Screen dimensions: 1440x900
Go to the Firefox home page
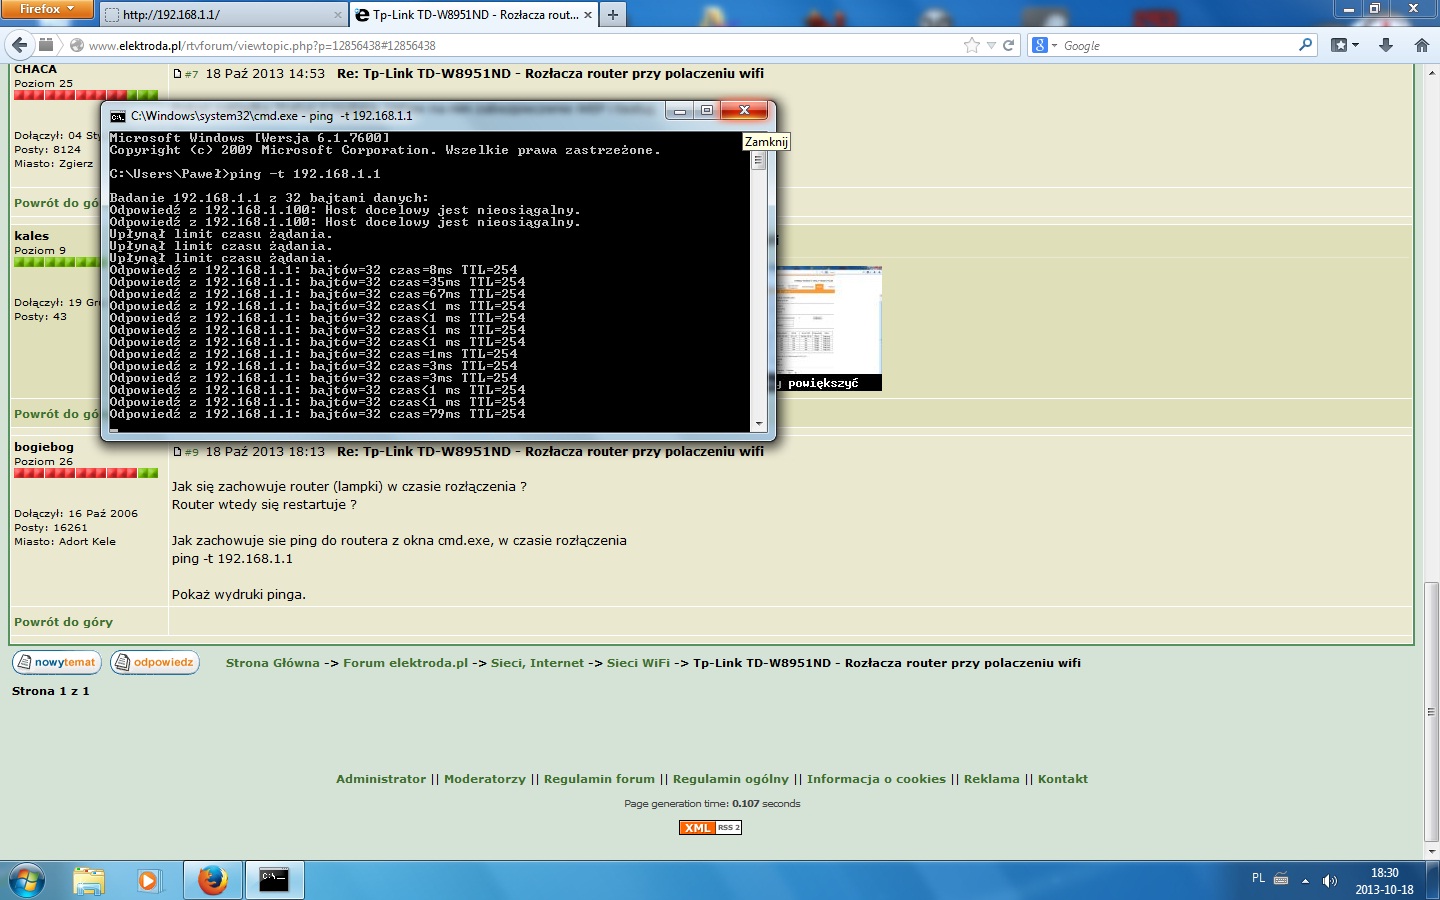click(x=1421, y=45)
